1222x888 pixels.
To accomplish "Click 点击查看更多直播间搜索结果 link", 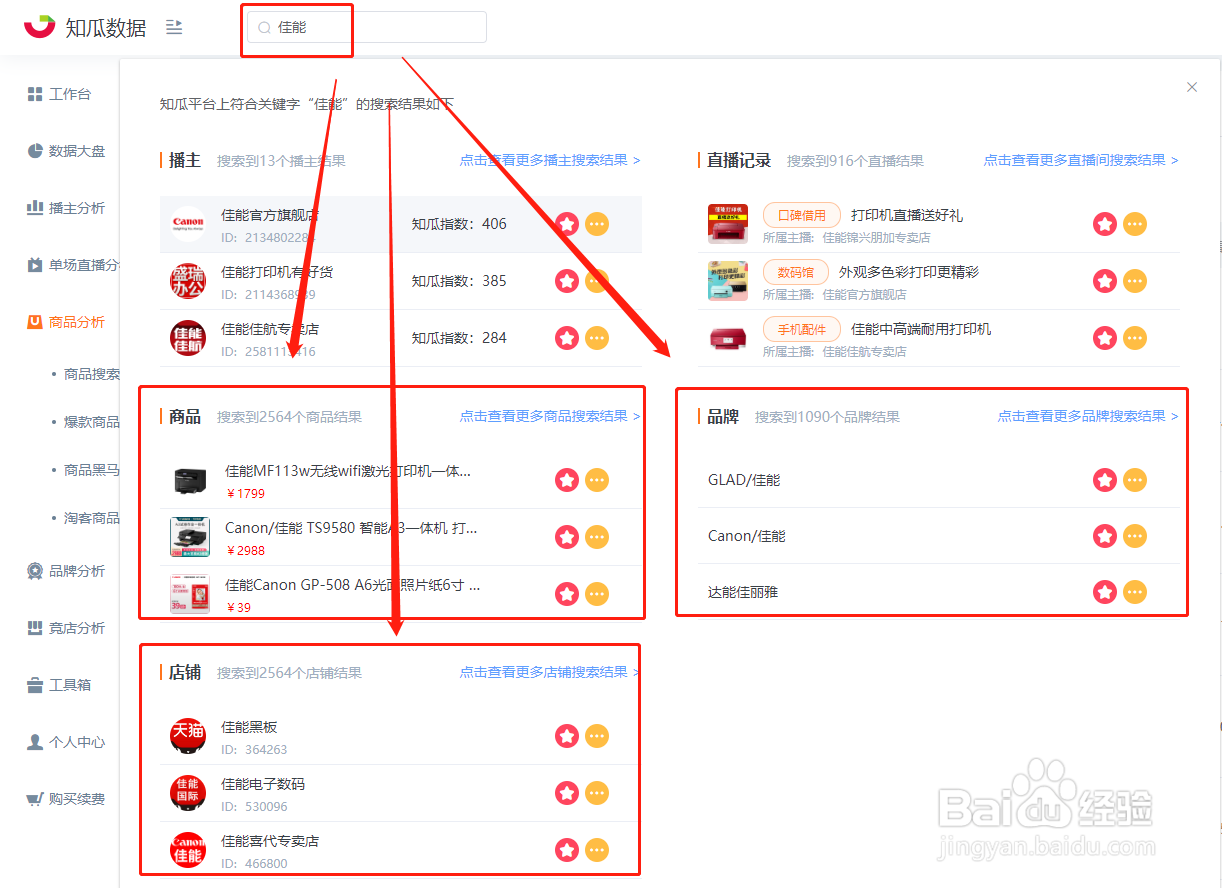I will coord(1081,160).
